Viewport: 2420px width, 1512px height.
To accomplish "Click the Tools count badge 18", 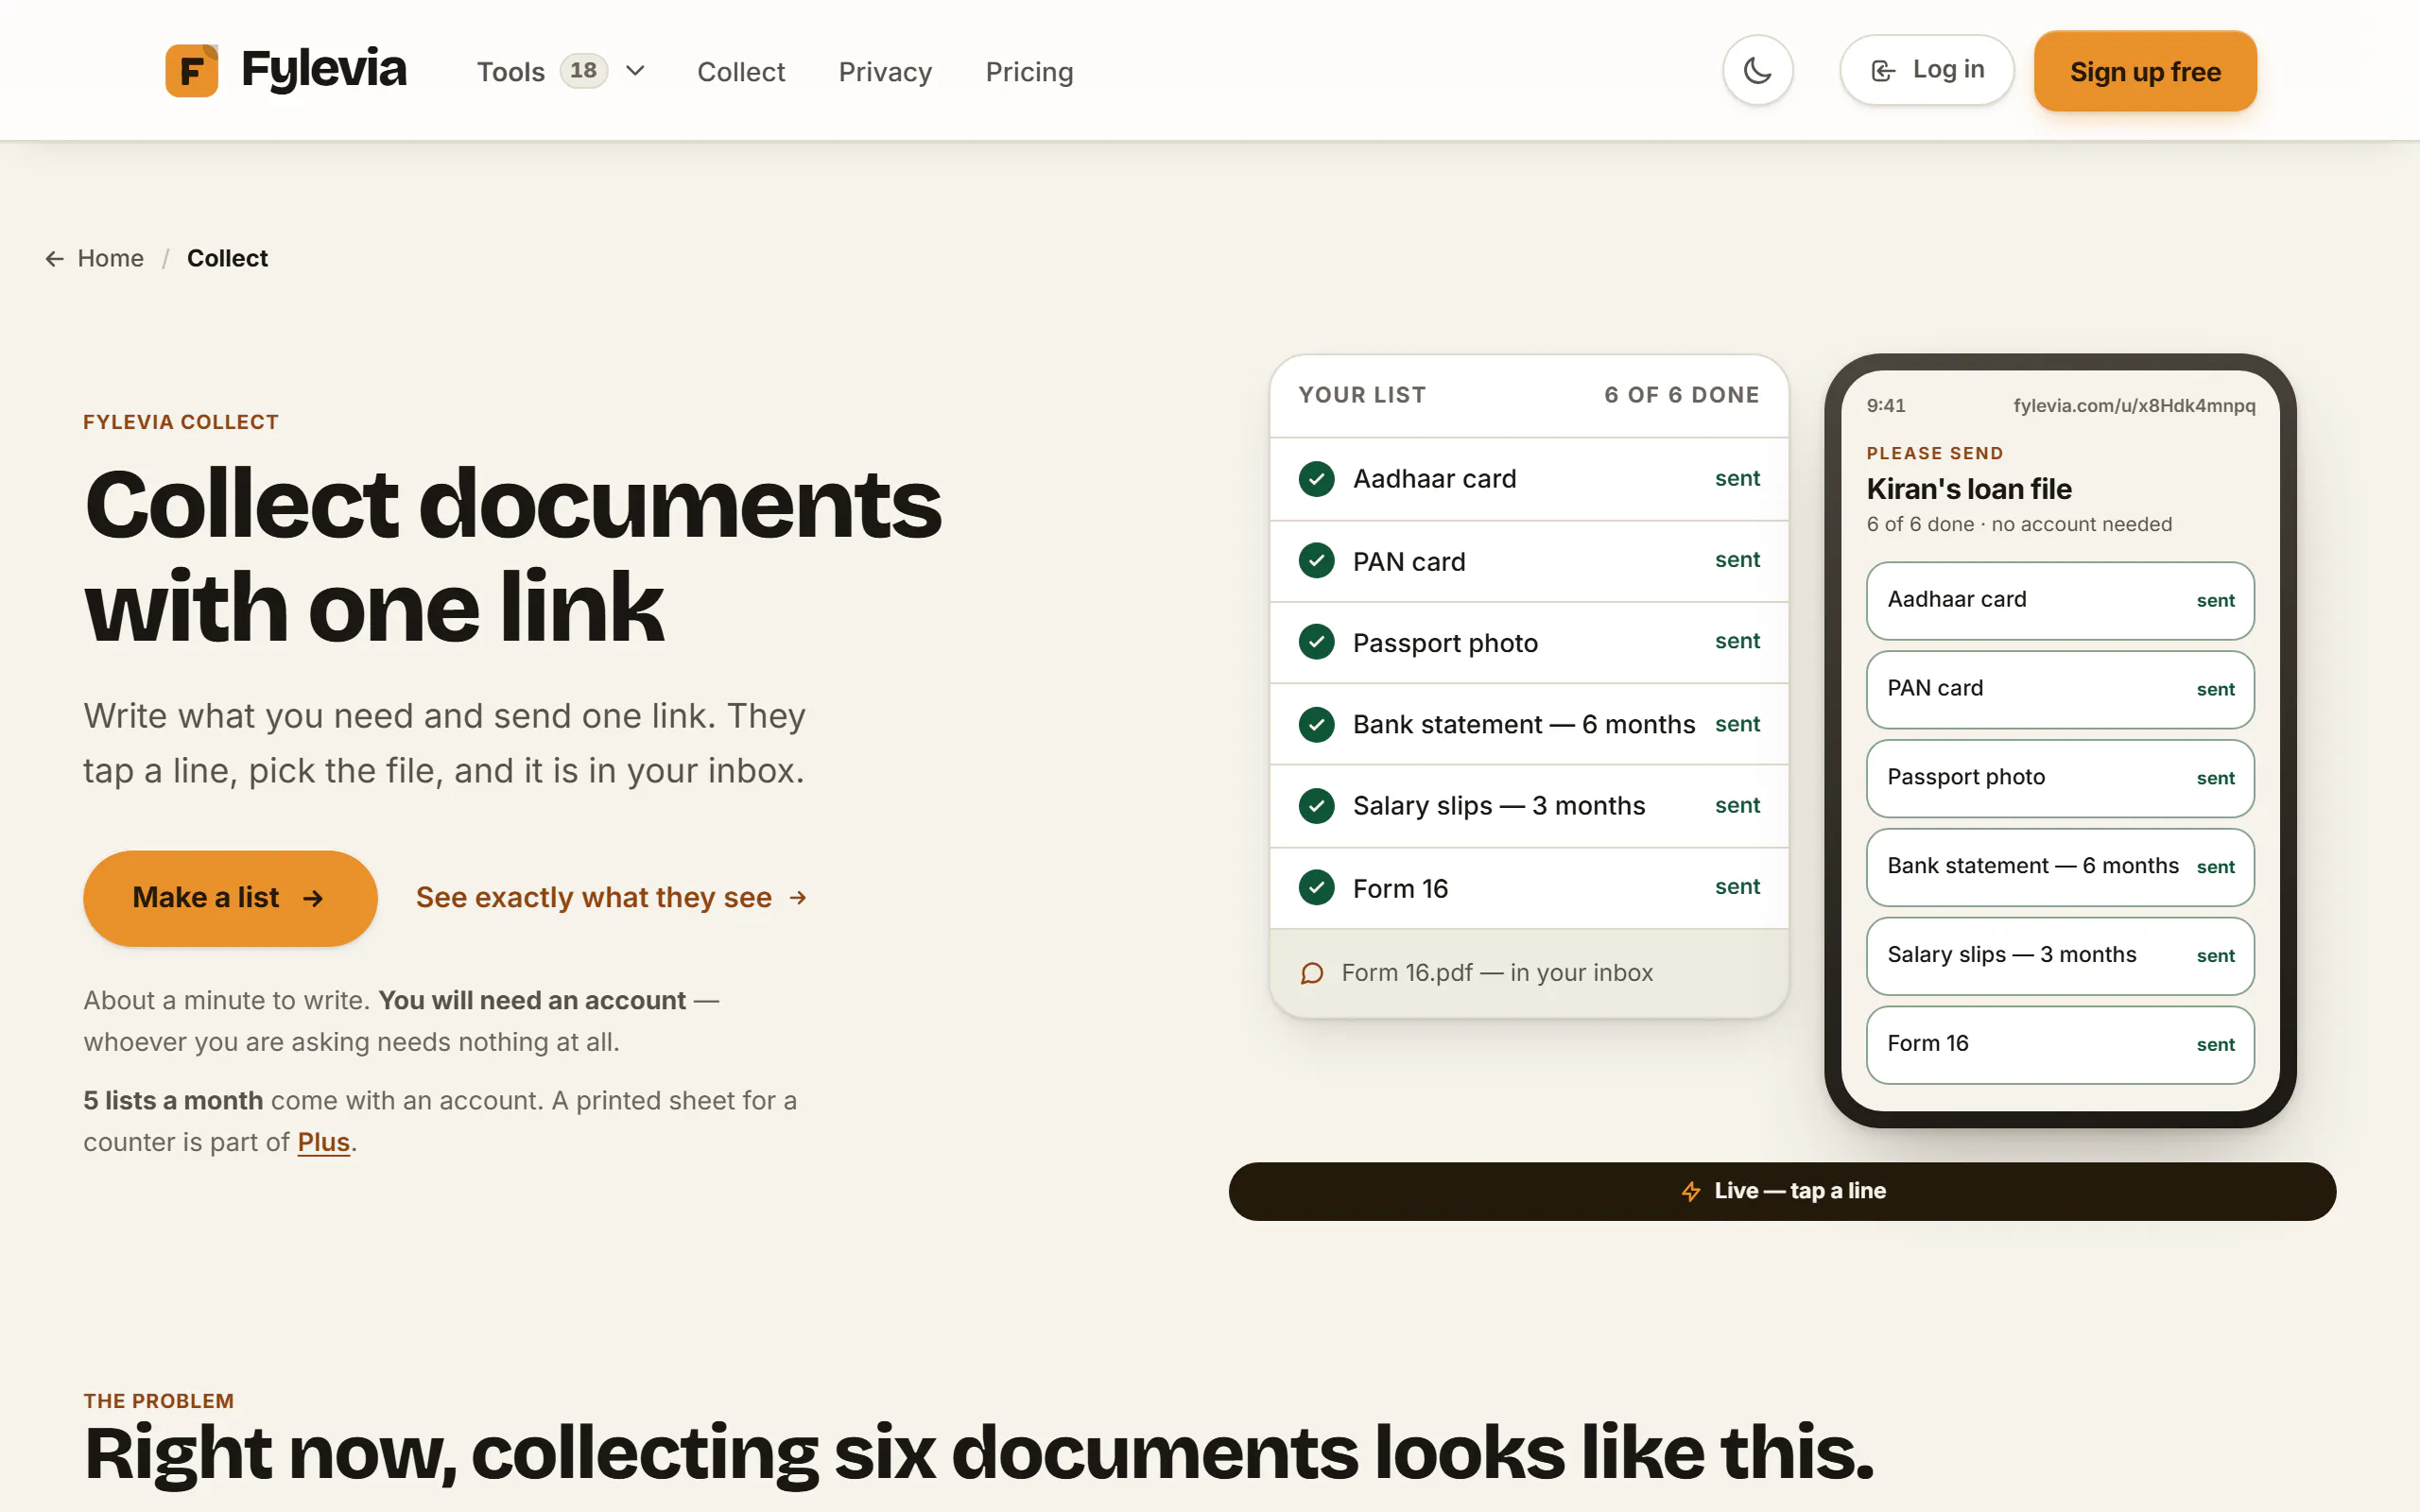I will click(x=584, y=71).
